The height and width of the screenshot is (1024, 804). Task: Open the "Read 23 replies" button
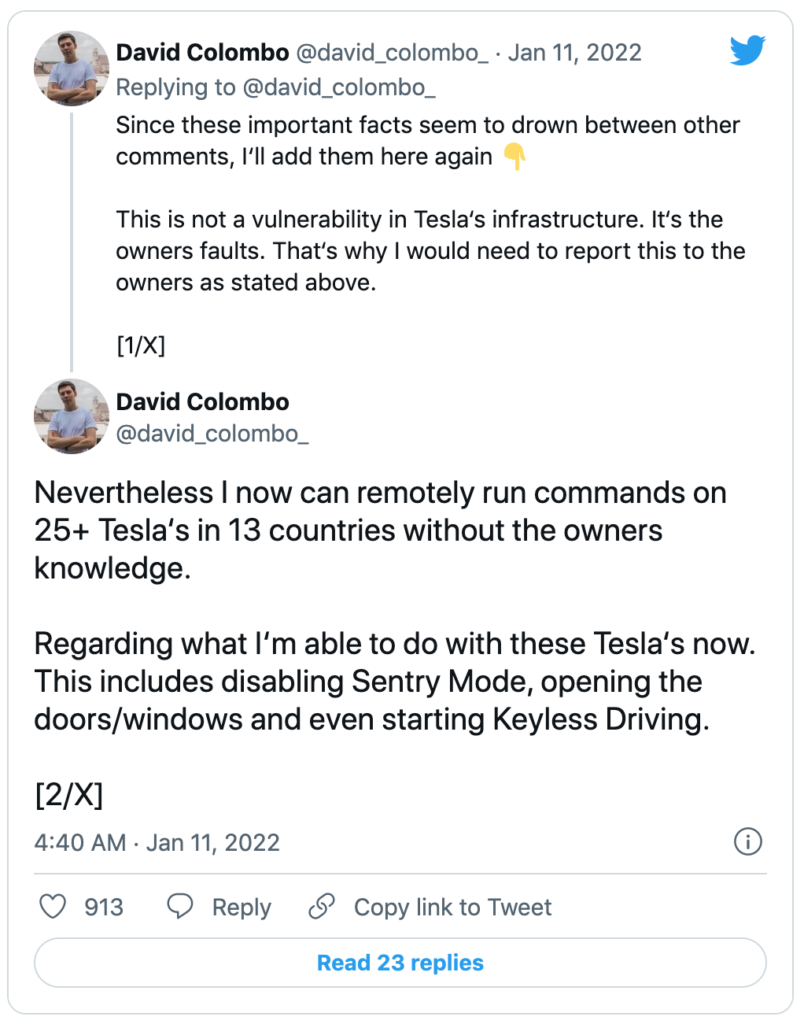coord(400,963)
